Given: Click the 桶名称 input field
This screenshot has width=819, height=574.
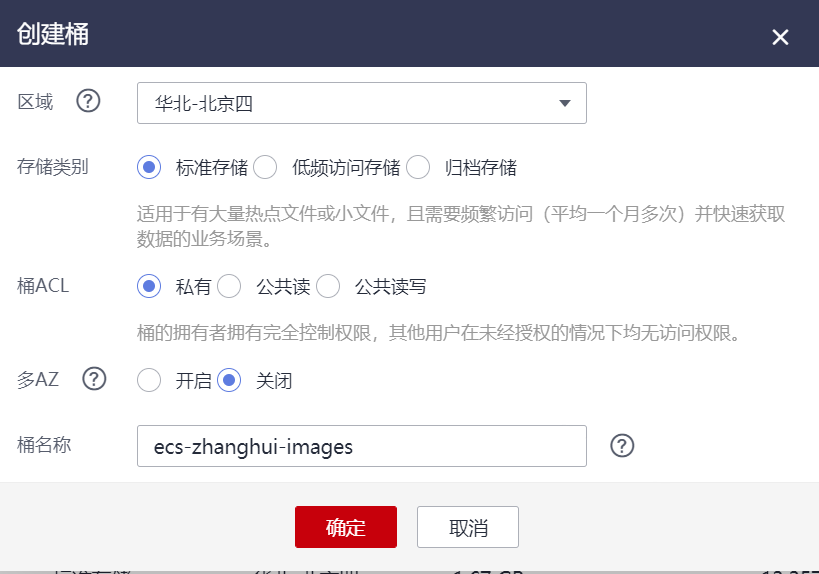Looking at the screenshot, I should [x=361, y=446].
